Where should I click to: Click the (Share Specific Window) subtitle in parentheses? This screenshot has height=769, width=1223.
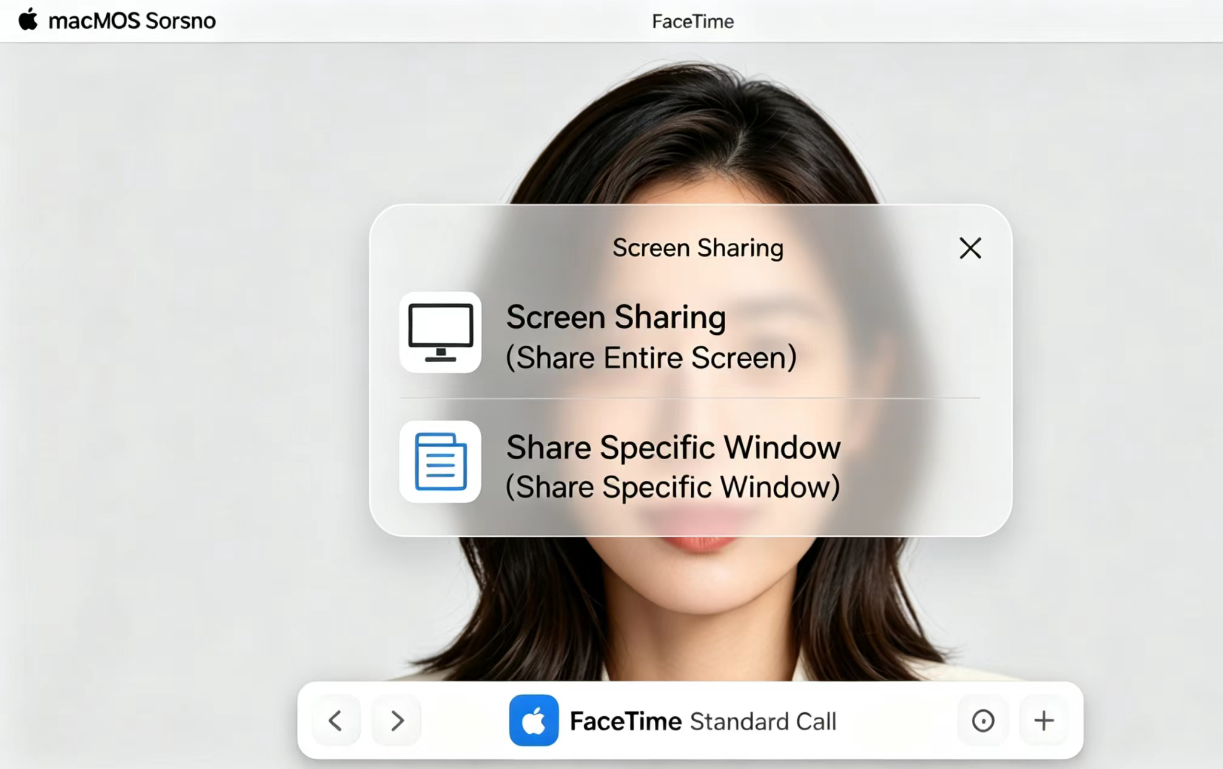[x=672, y=487]
